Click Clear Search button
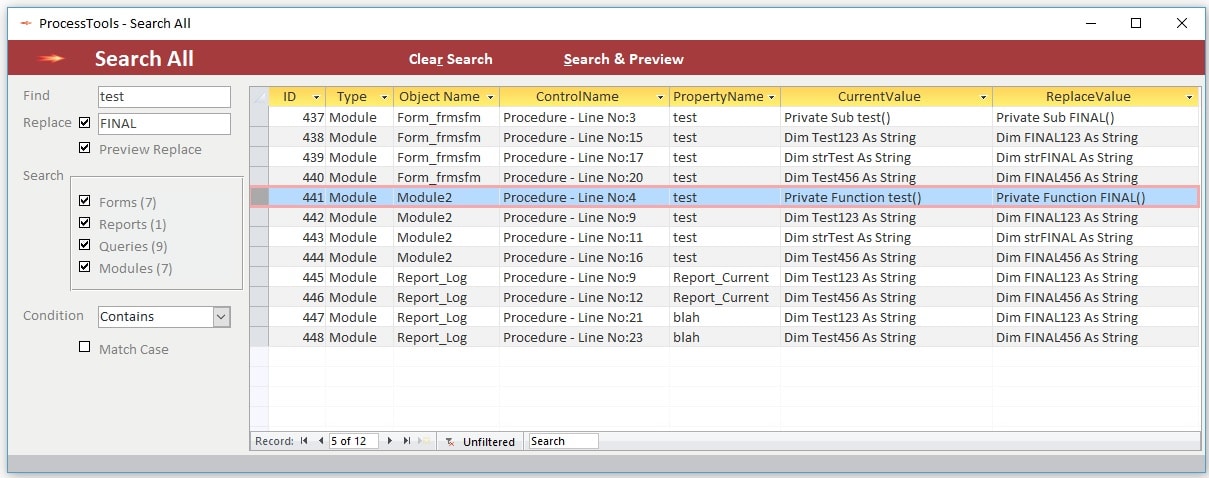 450,59
